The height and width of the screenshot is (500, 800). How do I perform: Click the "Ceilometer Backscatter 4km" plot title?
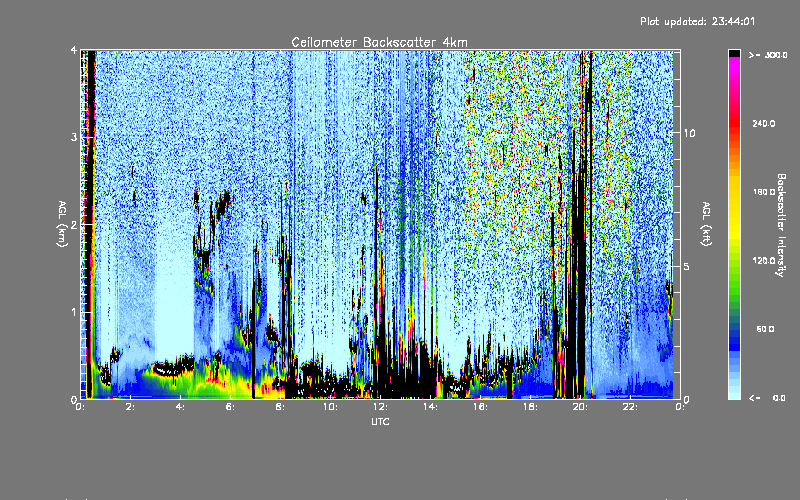379,42
